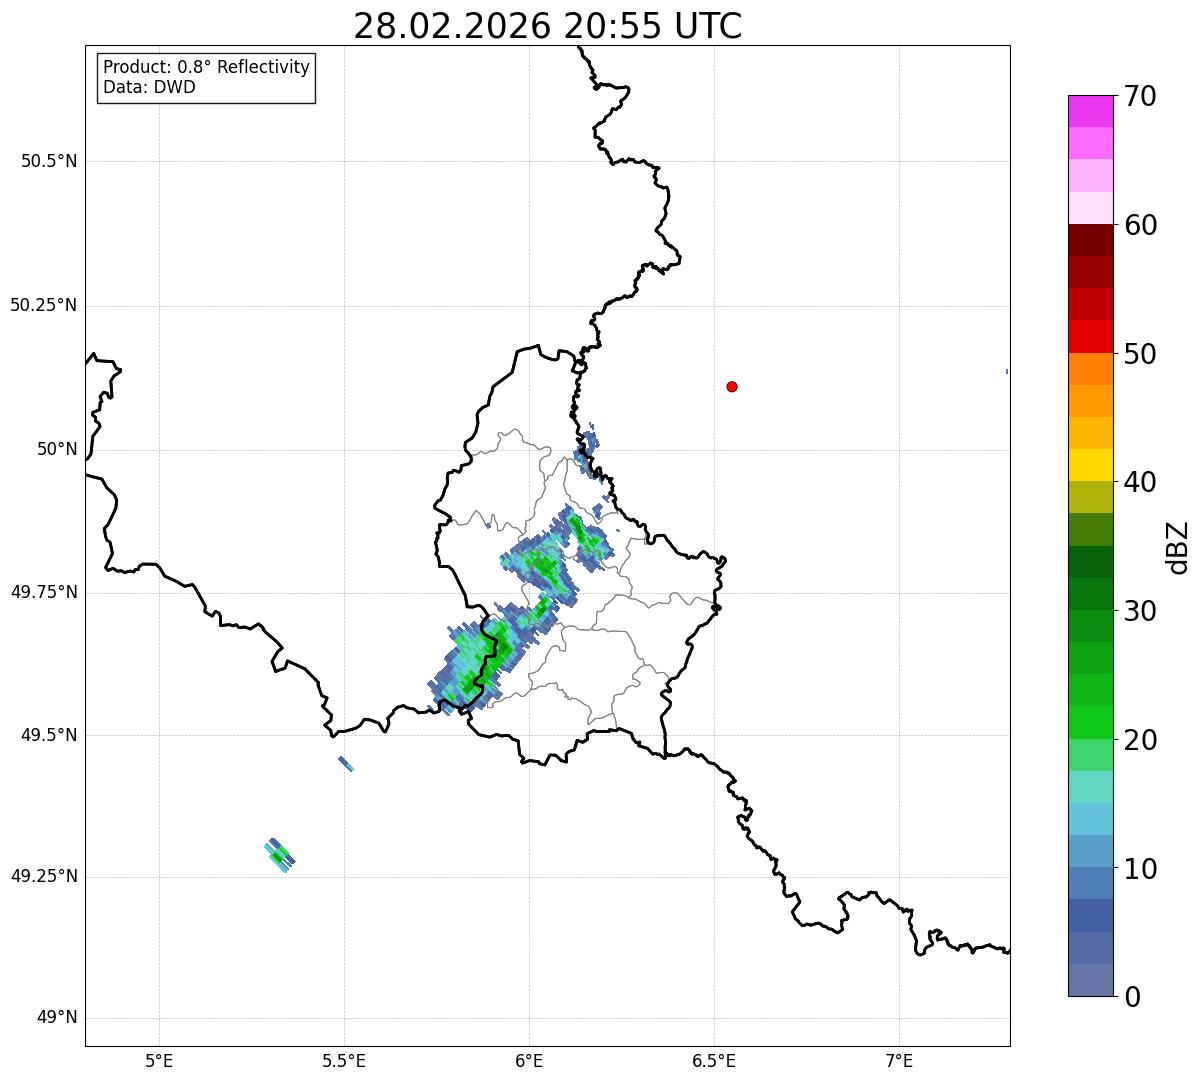
Task: Click the magenta swatch atop the colorbar
Action: point(1090,111)
